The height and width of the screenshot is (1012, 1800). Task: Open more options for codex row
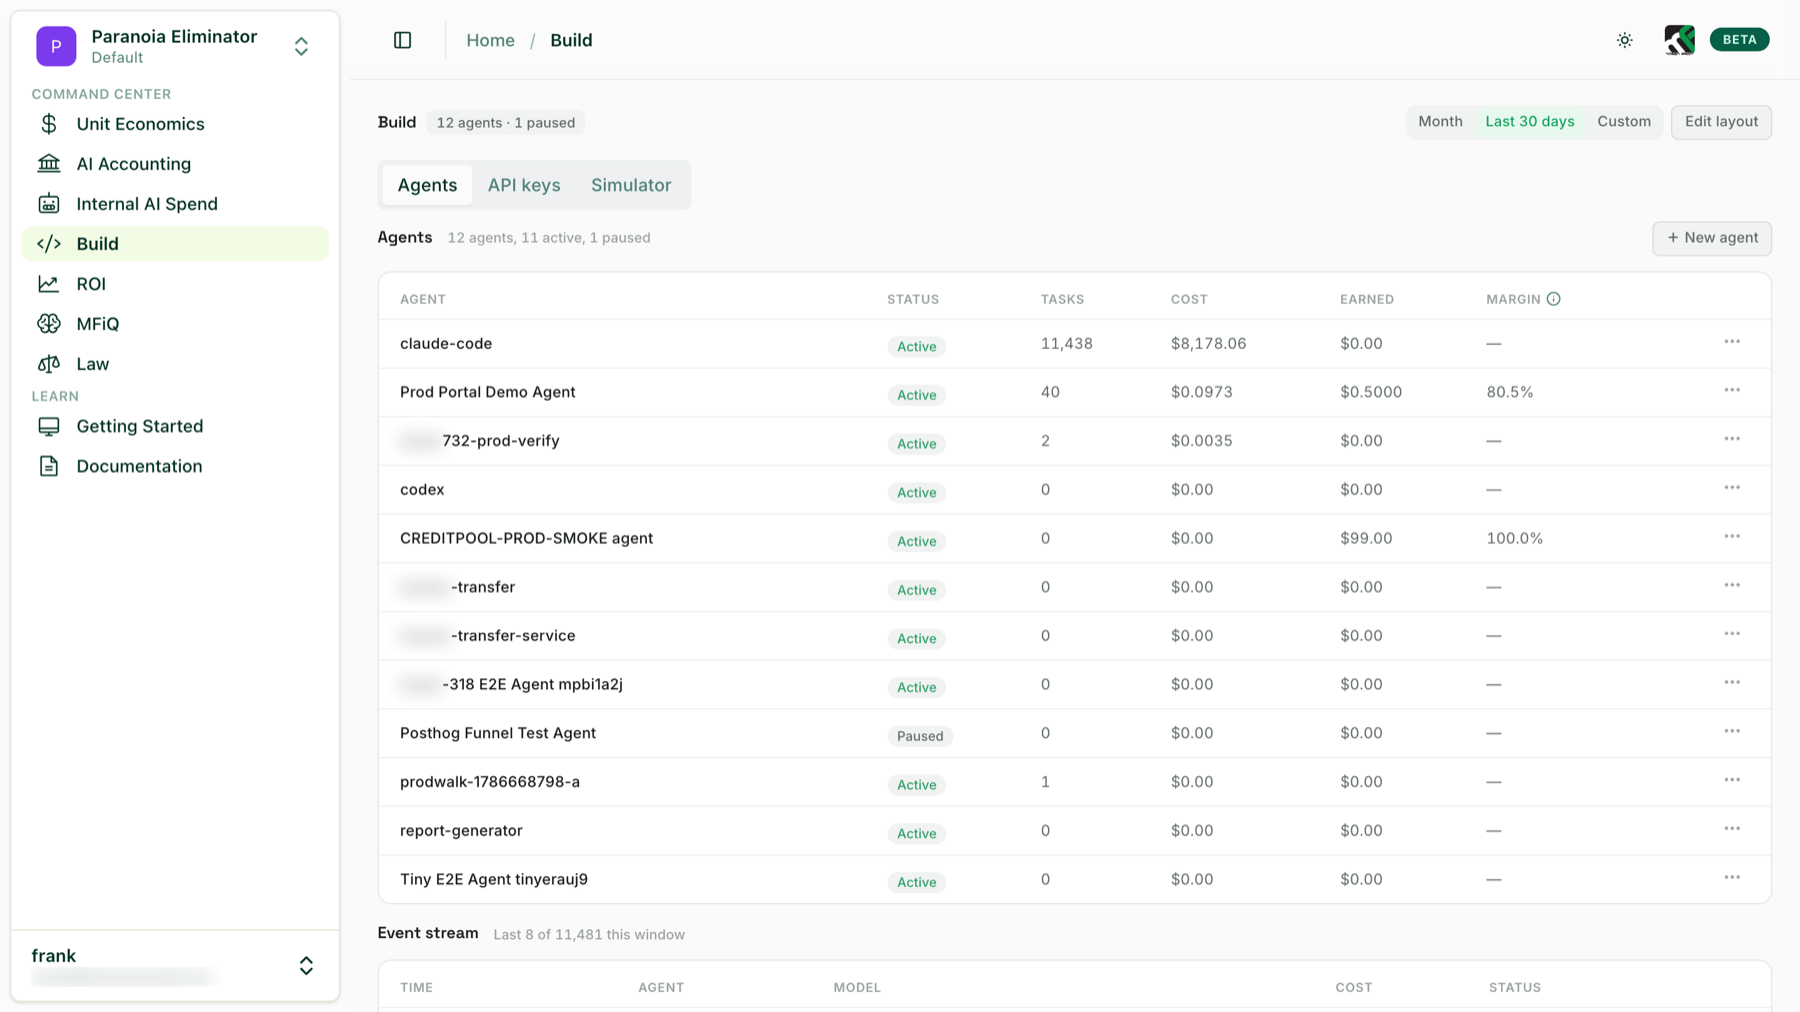1732,488
